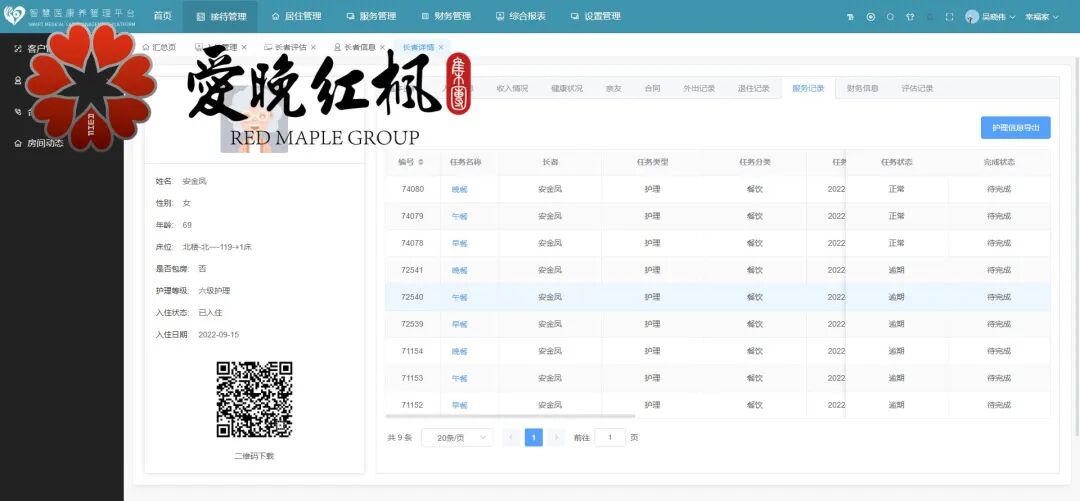Go to next page with the right arrow
This screenshot has height=501, width=1080.
click(x=557, y=438)
